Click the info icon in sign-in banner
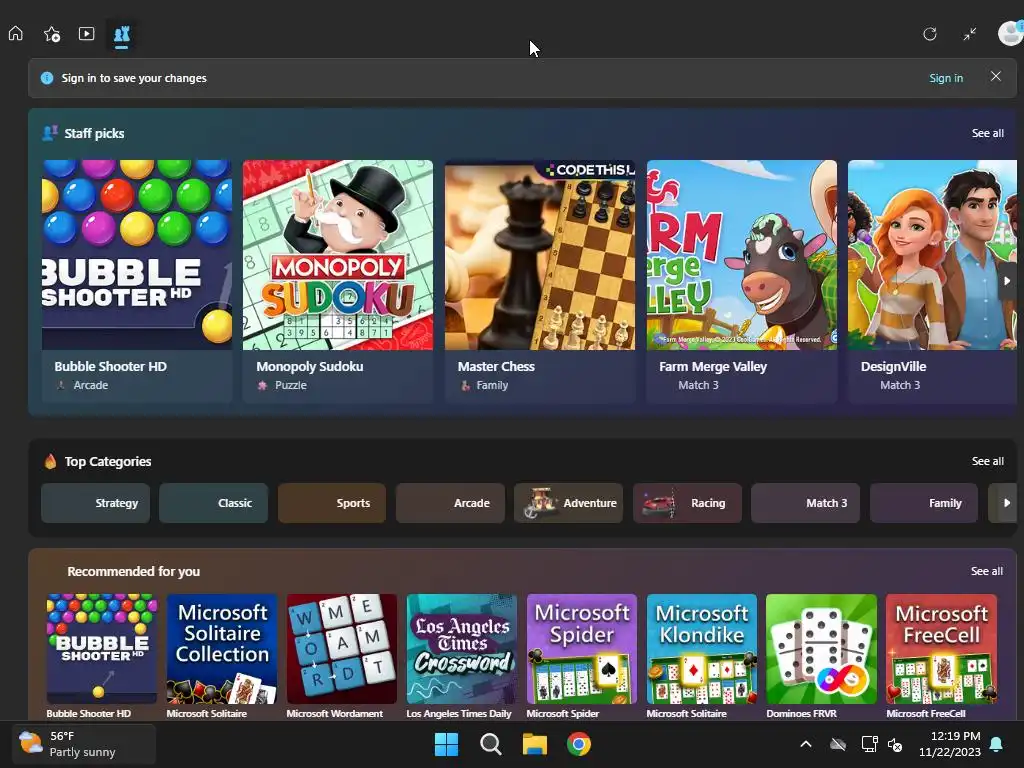The height and width of the screenshot is (768, 1024). (x=47, y=78)
